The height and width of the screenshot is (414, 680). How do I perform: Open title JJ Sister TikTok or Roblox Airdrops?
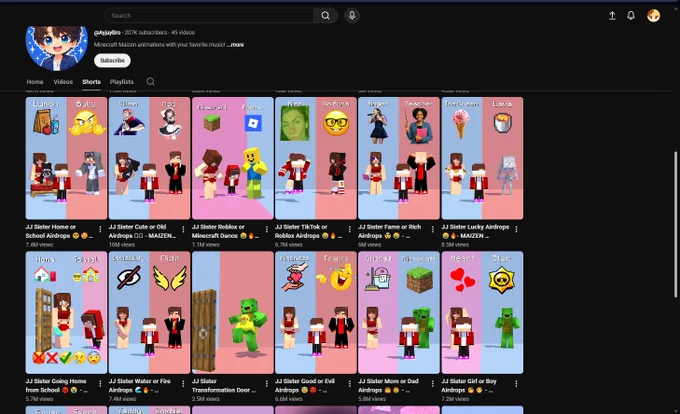click(x=308, y=231)
